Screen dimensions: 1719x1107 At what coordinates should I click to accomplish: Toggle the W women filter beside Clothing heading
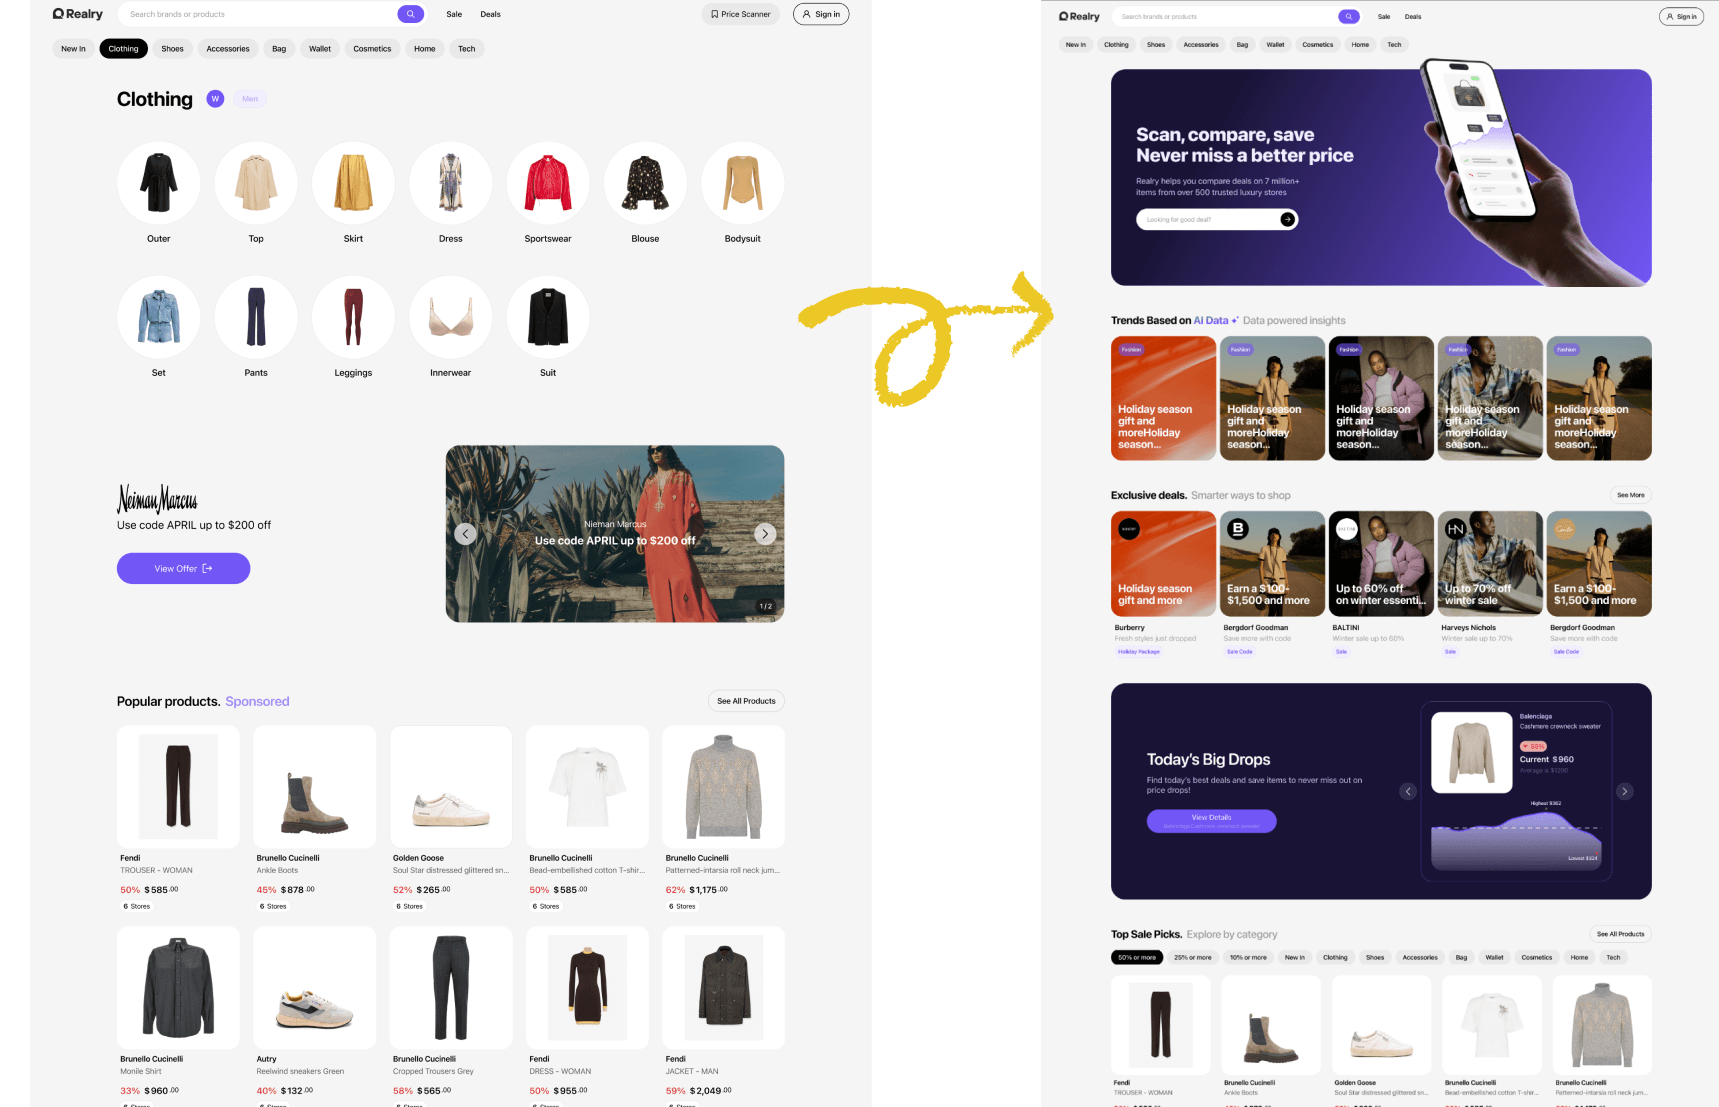pyautogui.click(x=215, y=98)
